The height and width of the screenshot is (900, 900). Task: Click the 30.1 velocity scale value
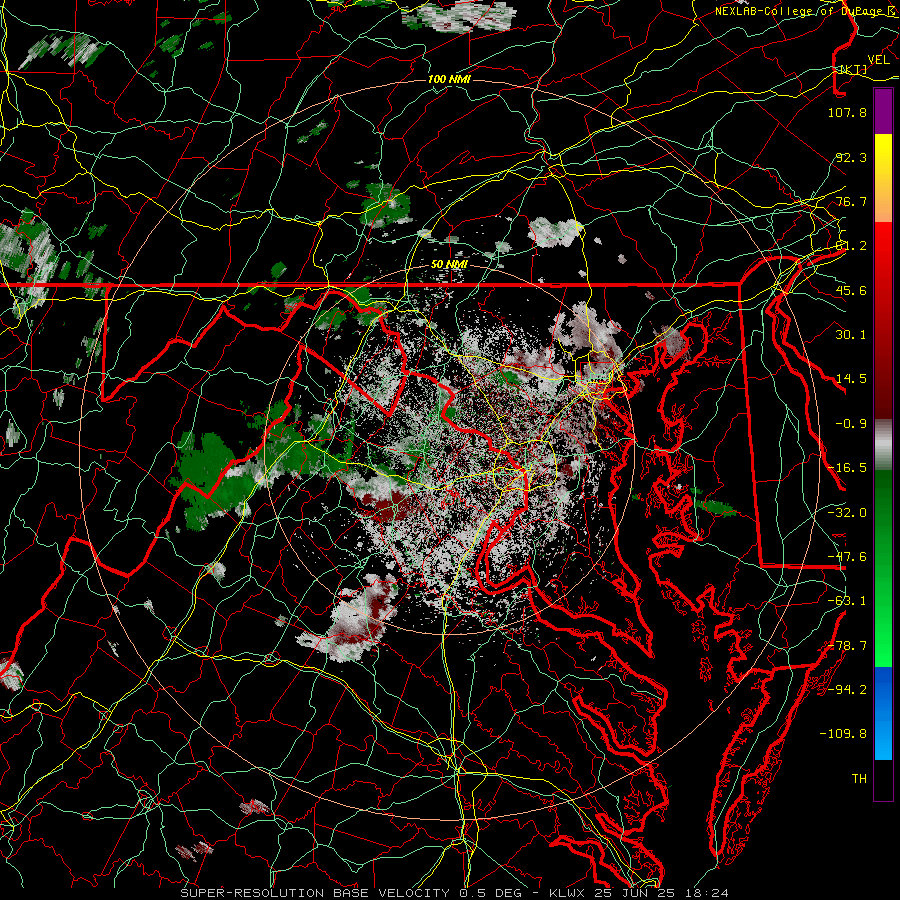(851, 335)
